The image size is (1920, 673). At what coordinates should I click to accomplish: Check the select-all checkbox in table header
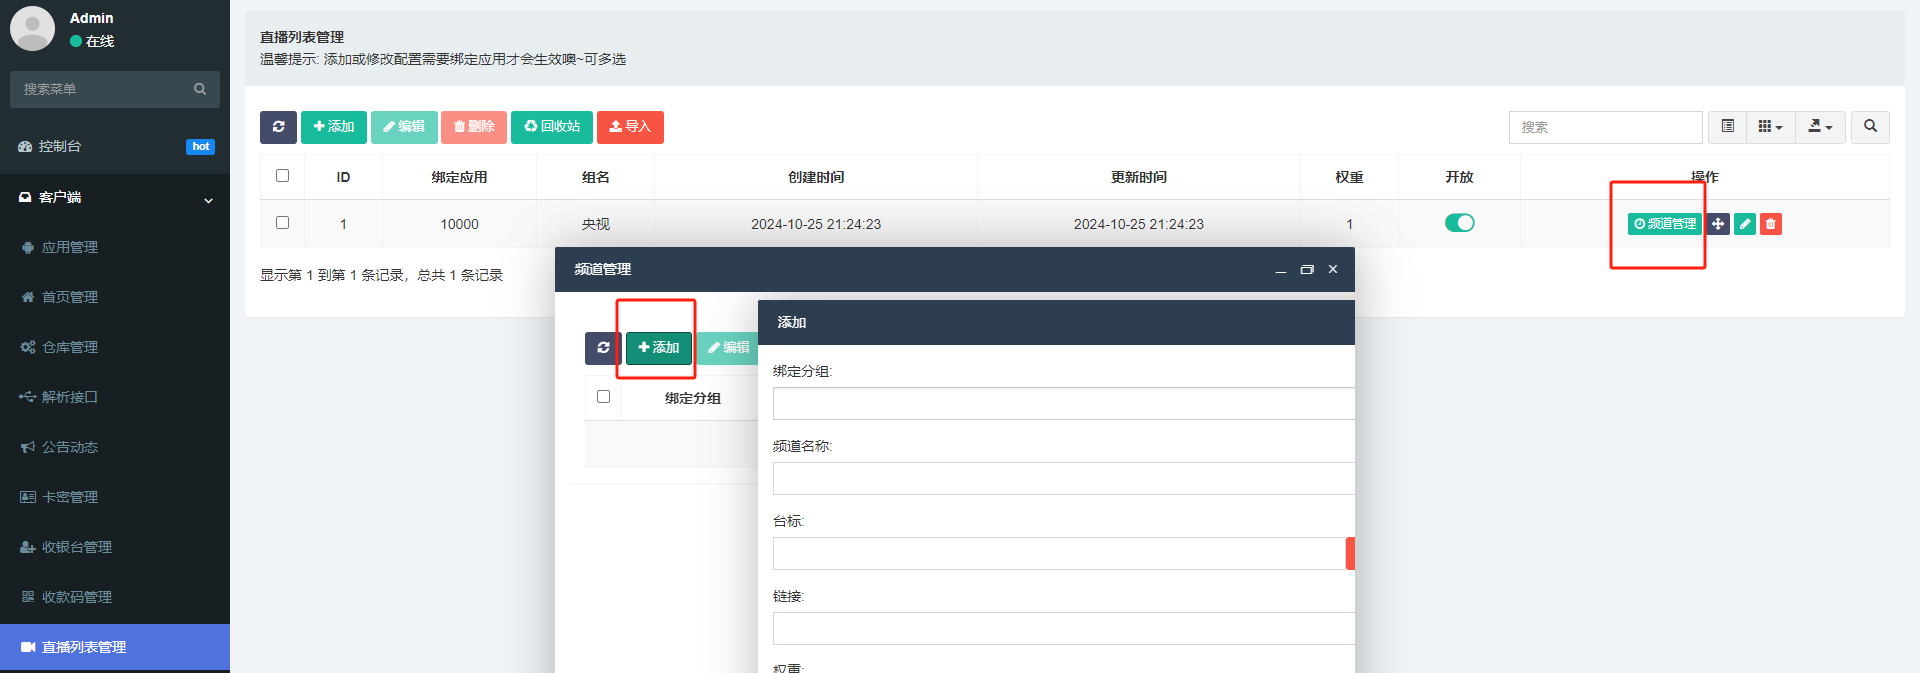[x=282, y=176]
